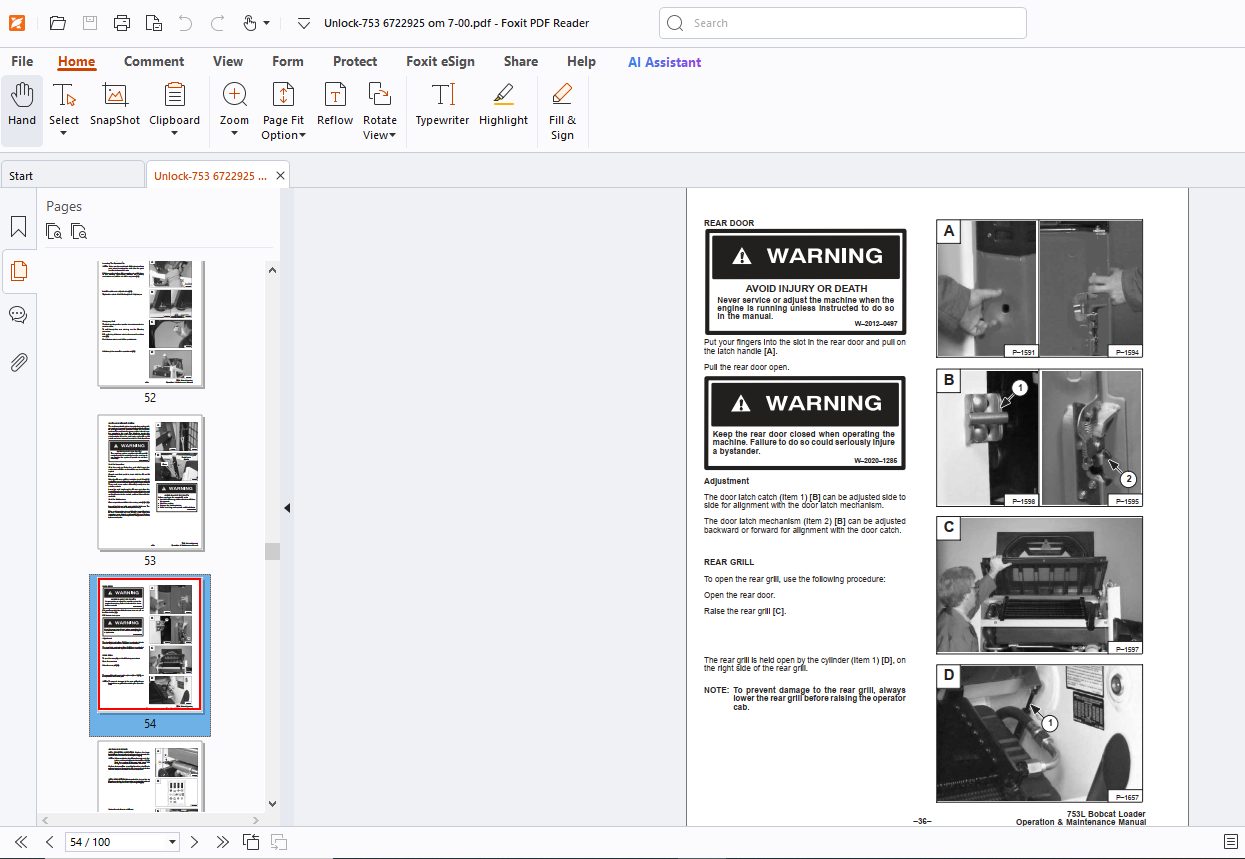Screen dimensions: 1245x859
Task: Open the Bookmarks panel icon
Action: 18,227
